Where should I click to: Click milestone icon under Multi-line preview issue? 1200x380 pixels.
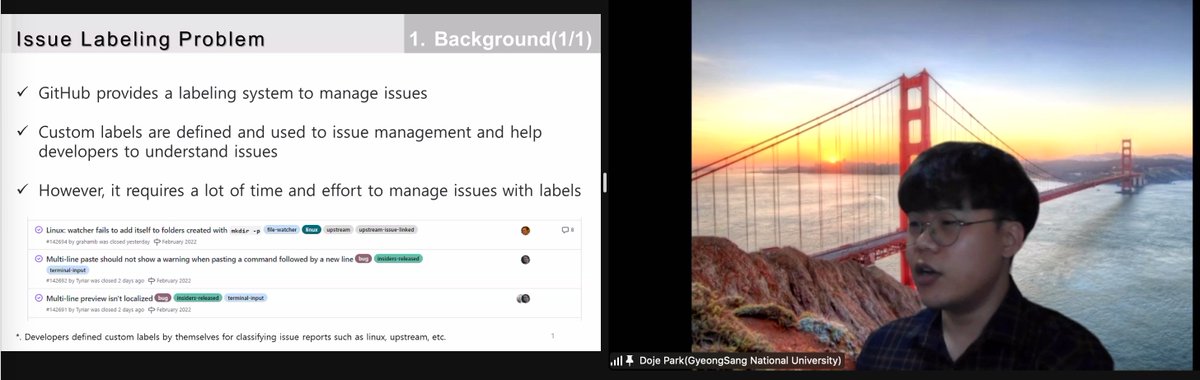coord(151,309)
